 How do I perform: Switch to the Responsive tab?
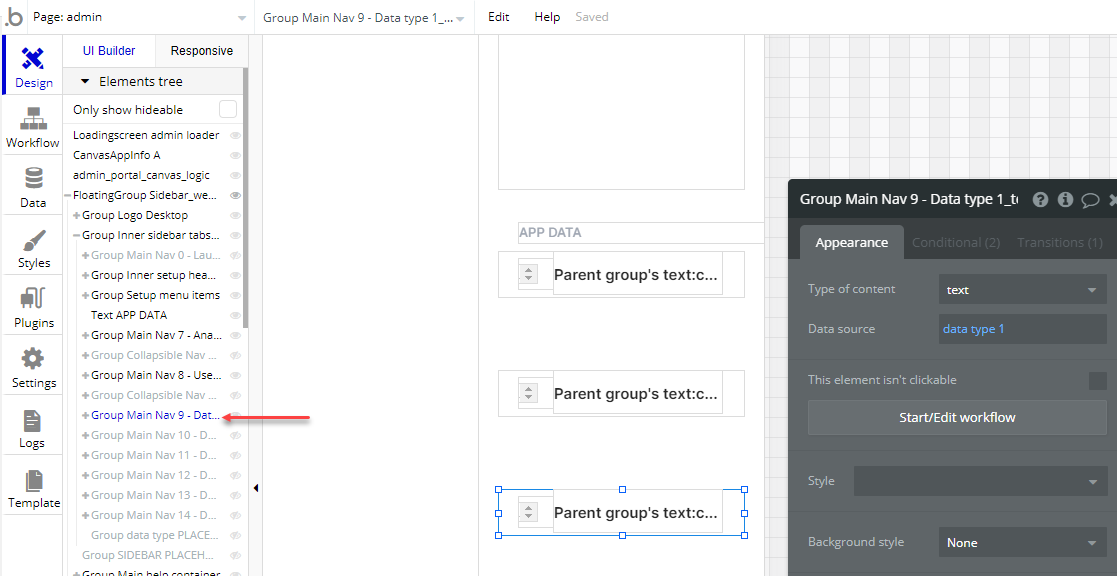[202, 51]
